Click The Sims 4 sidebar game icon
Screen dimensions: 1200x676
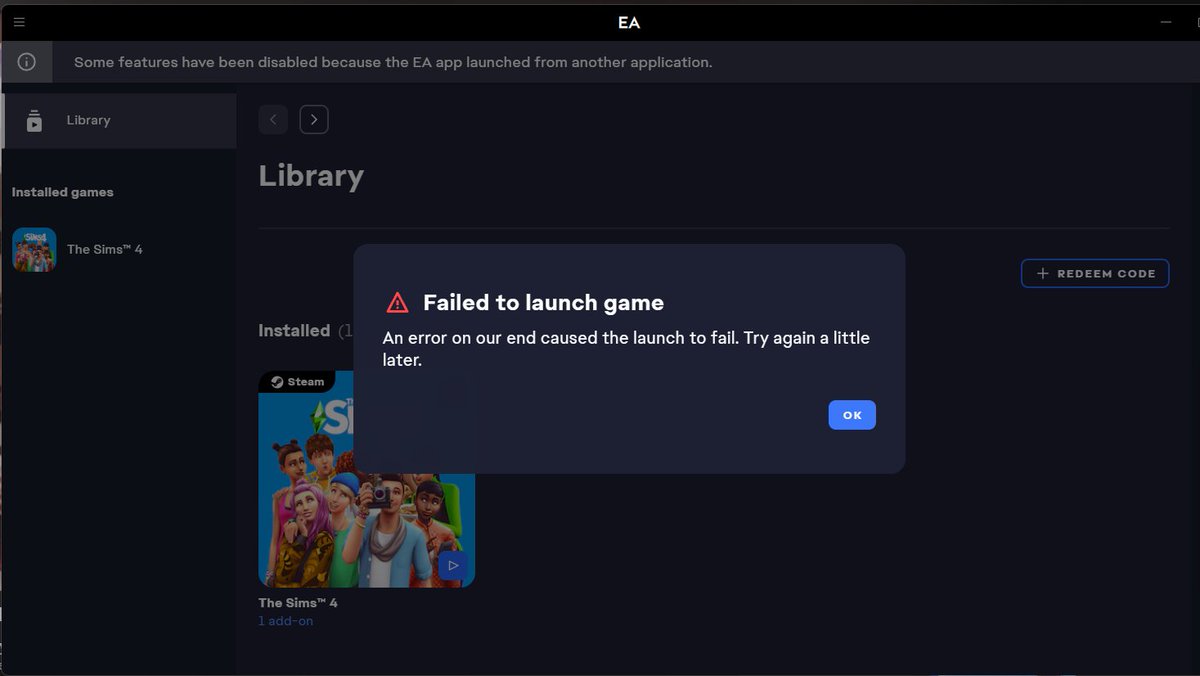[34, 250]
